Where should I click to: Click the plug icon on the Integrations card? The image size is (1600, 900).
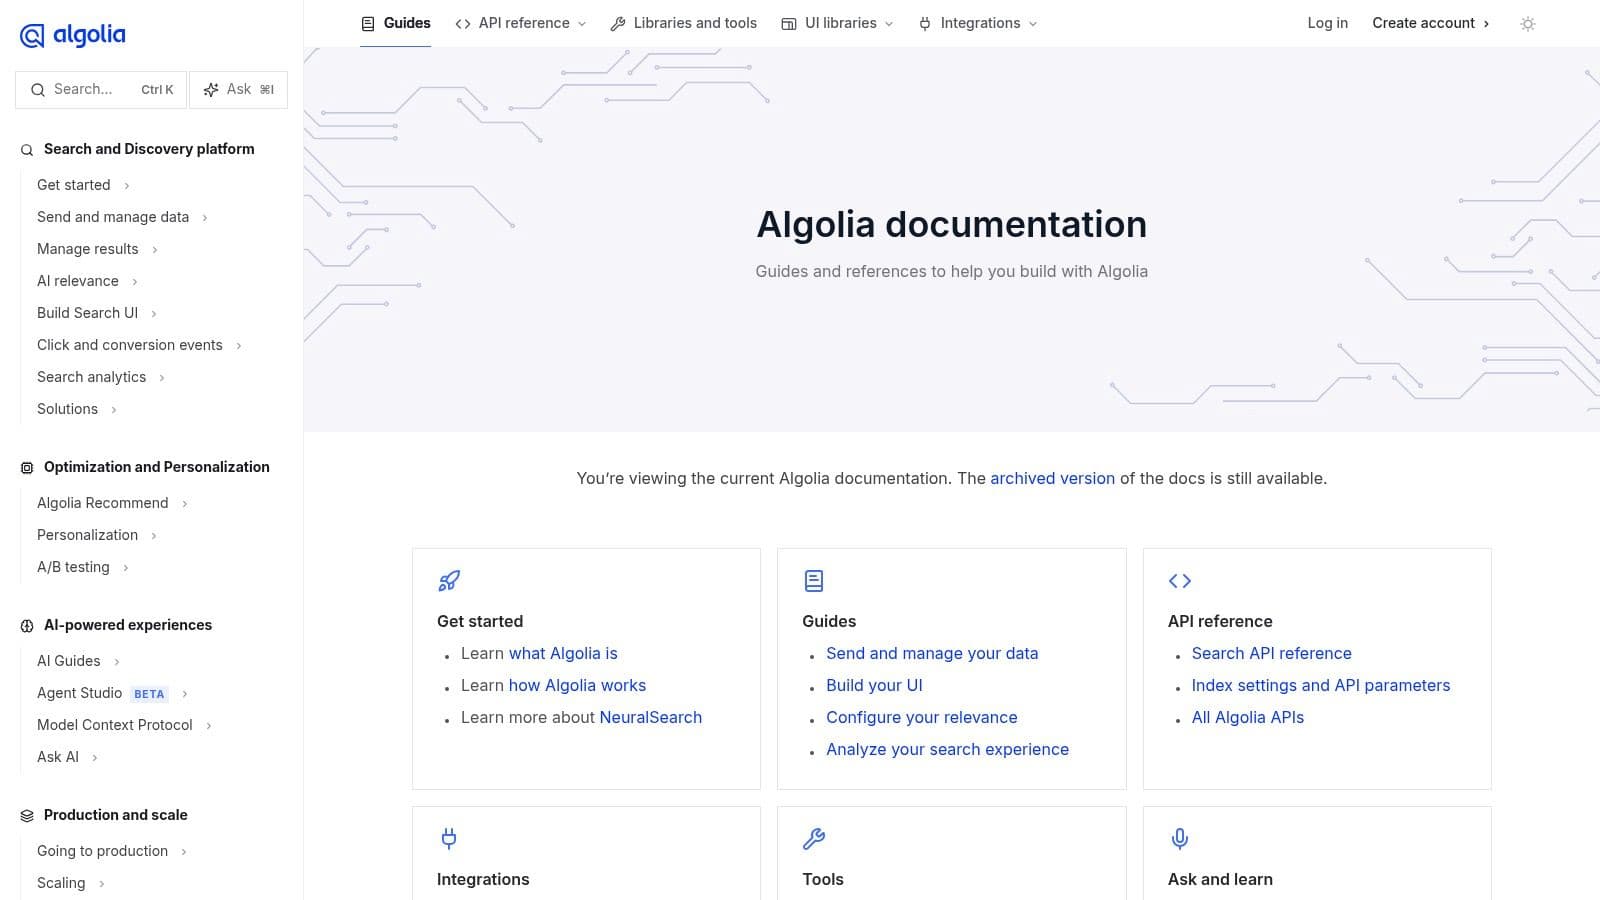point(449,838)
